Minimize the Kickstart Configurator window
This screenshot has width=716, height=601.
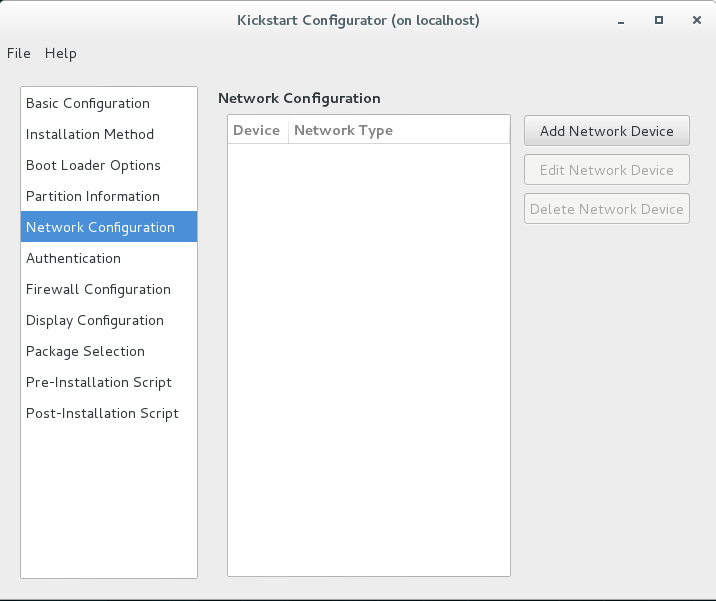click(621, 21)
